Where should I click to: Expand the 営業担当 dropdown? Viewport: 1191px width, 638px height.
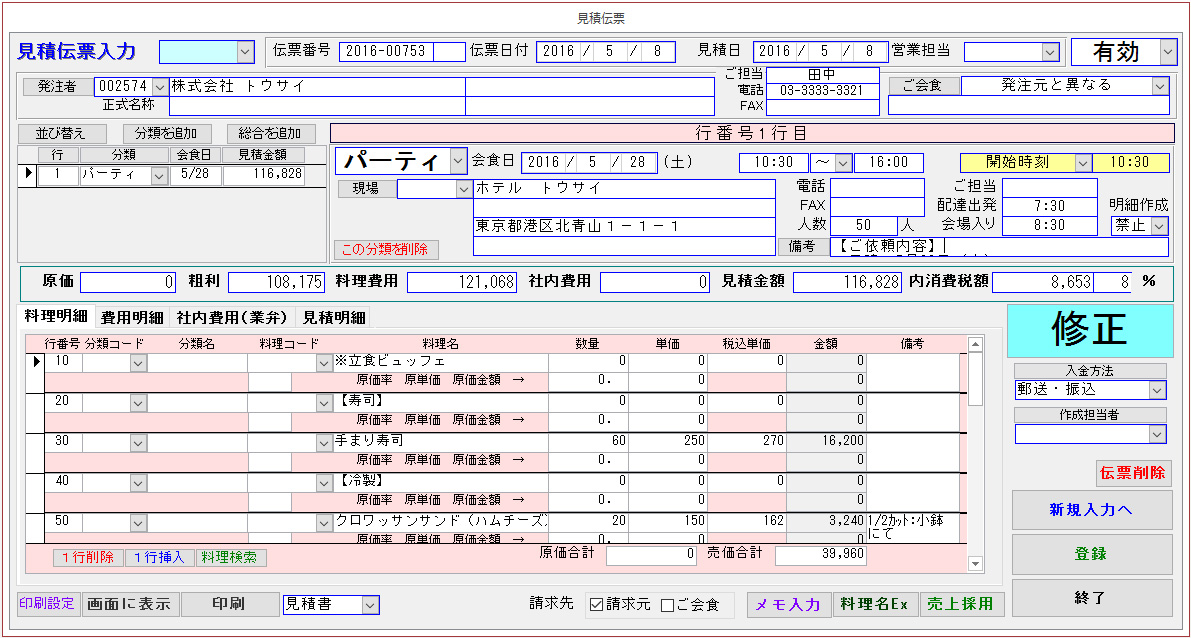pyautogui.click(x=1050, y=52)
